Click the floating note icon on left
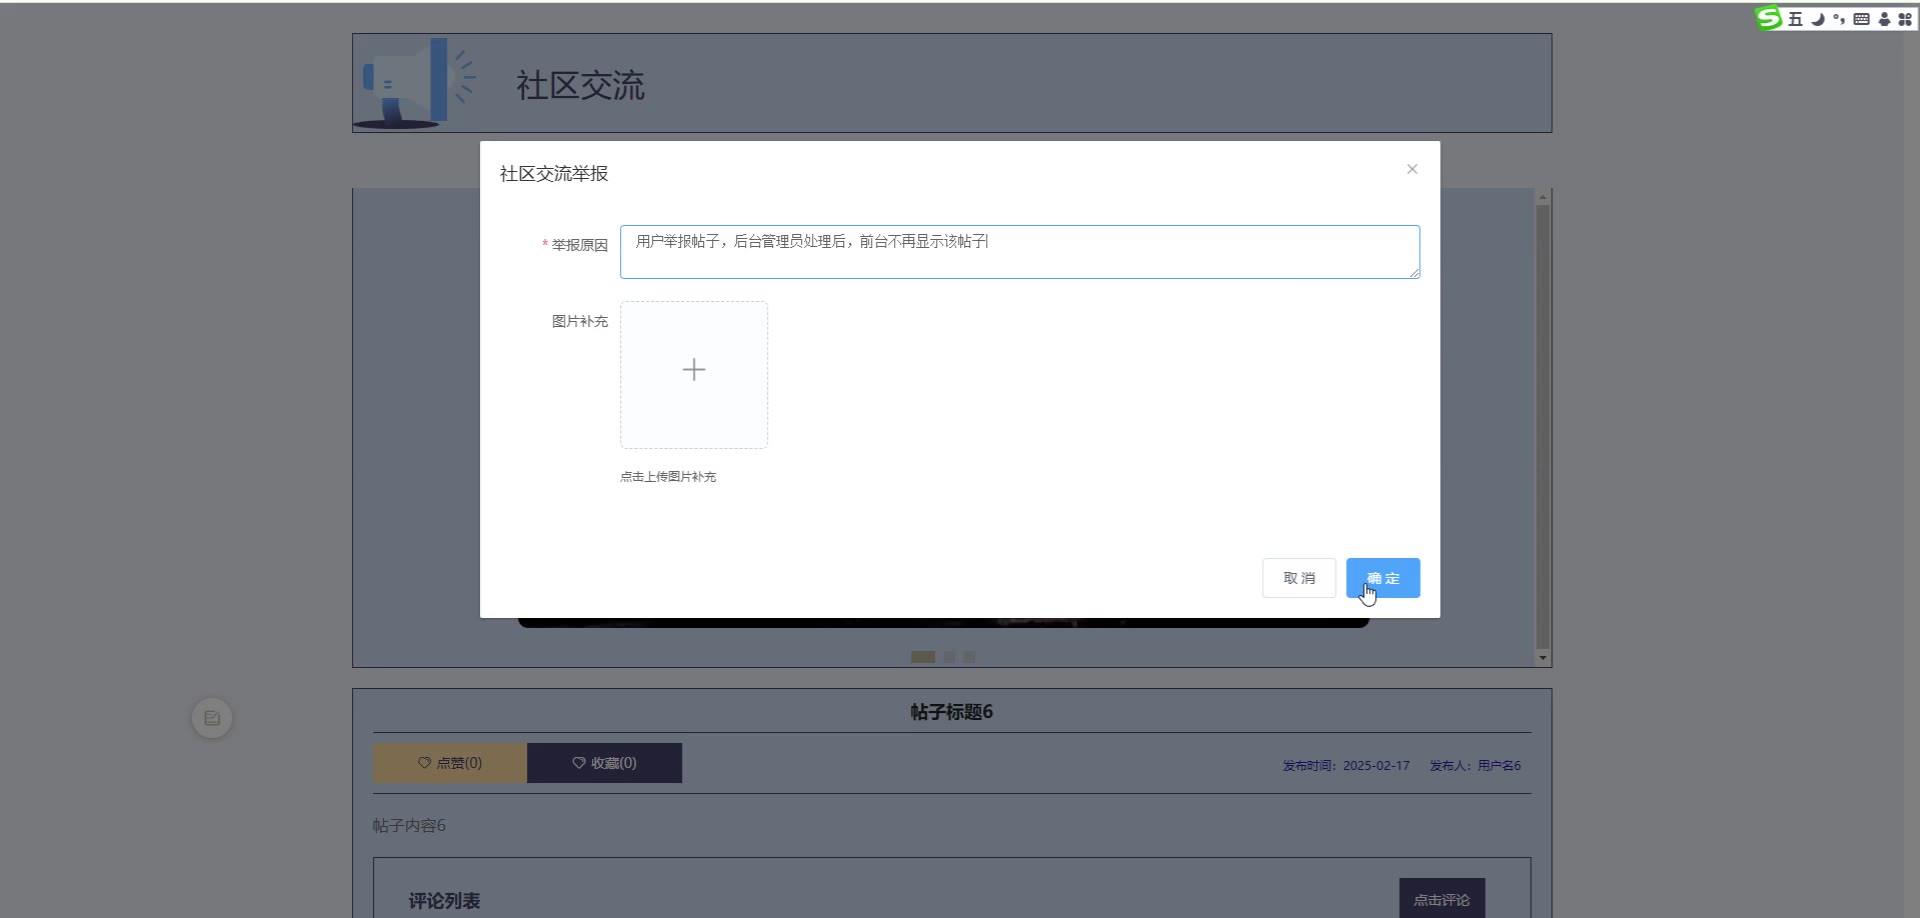The width and height of the screenshot is (1920, 918). coord(212,718)
